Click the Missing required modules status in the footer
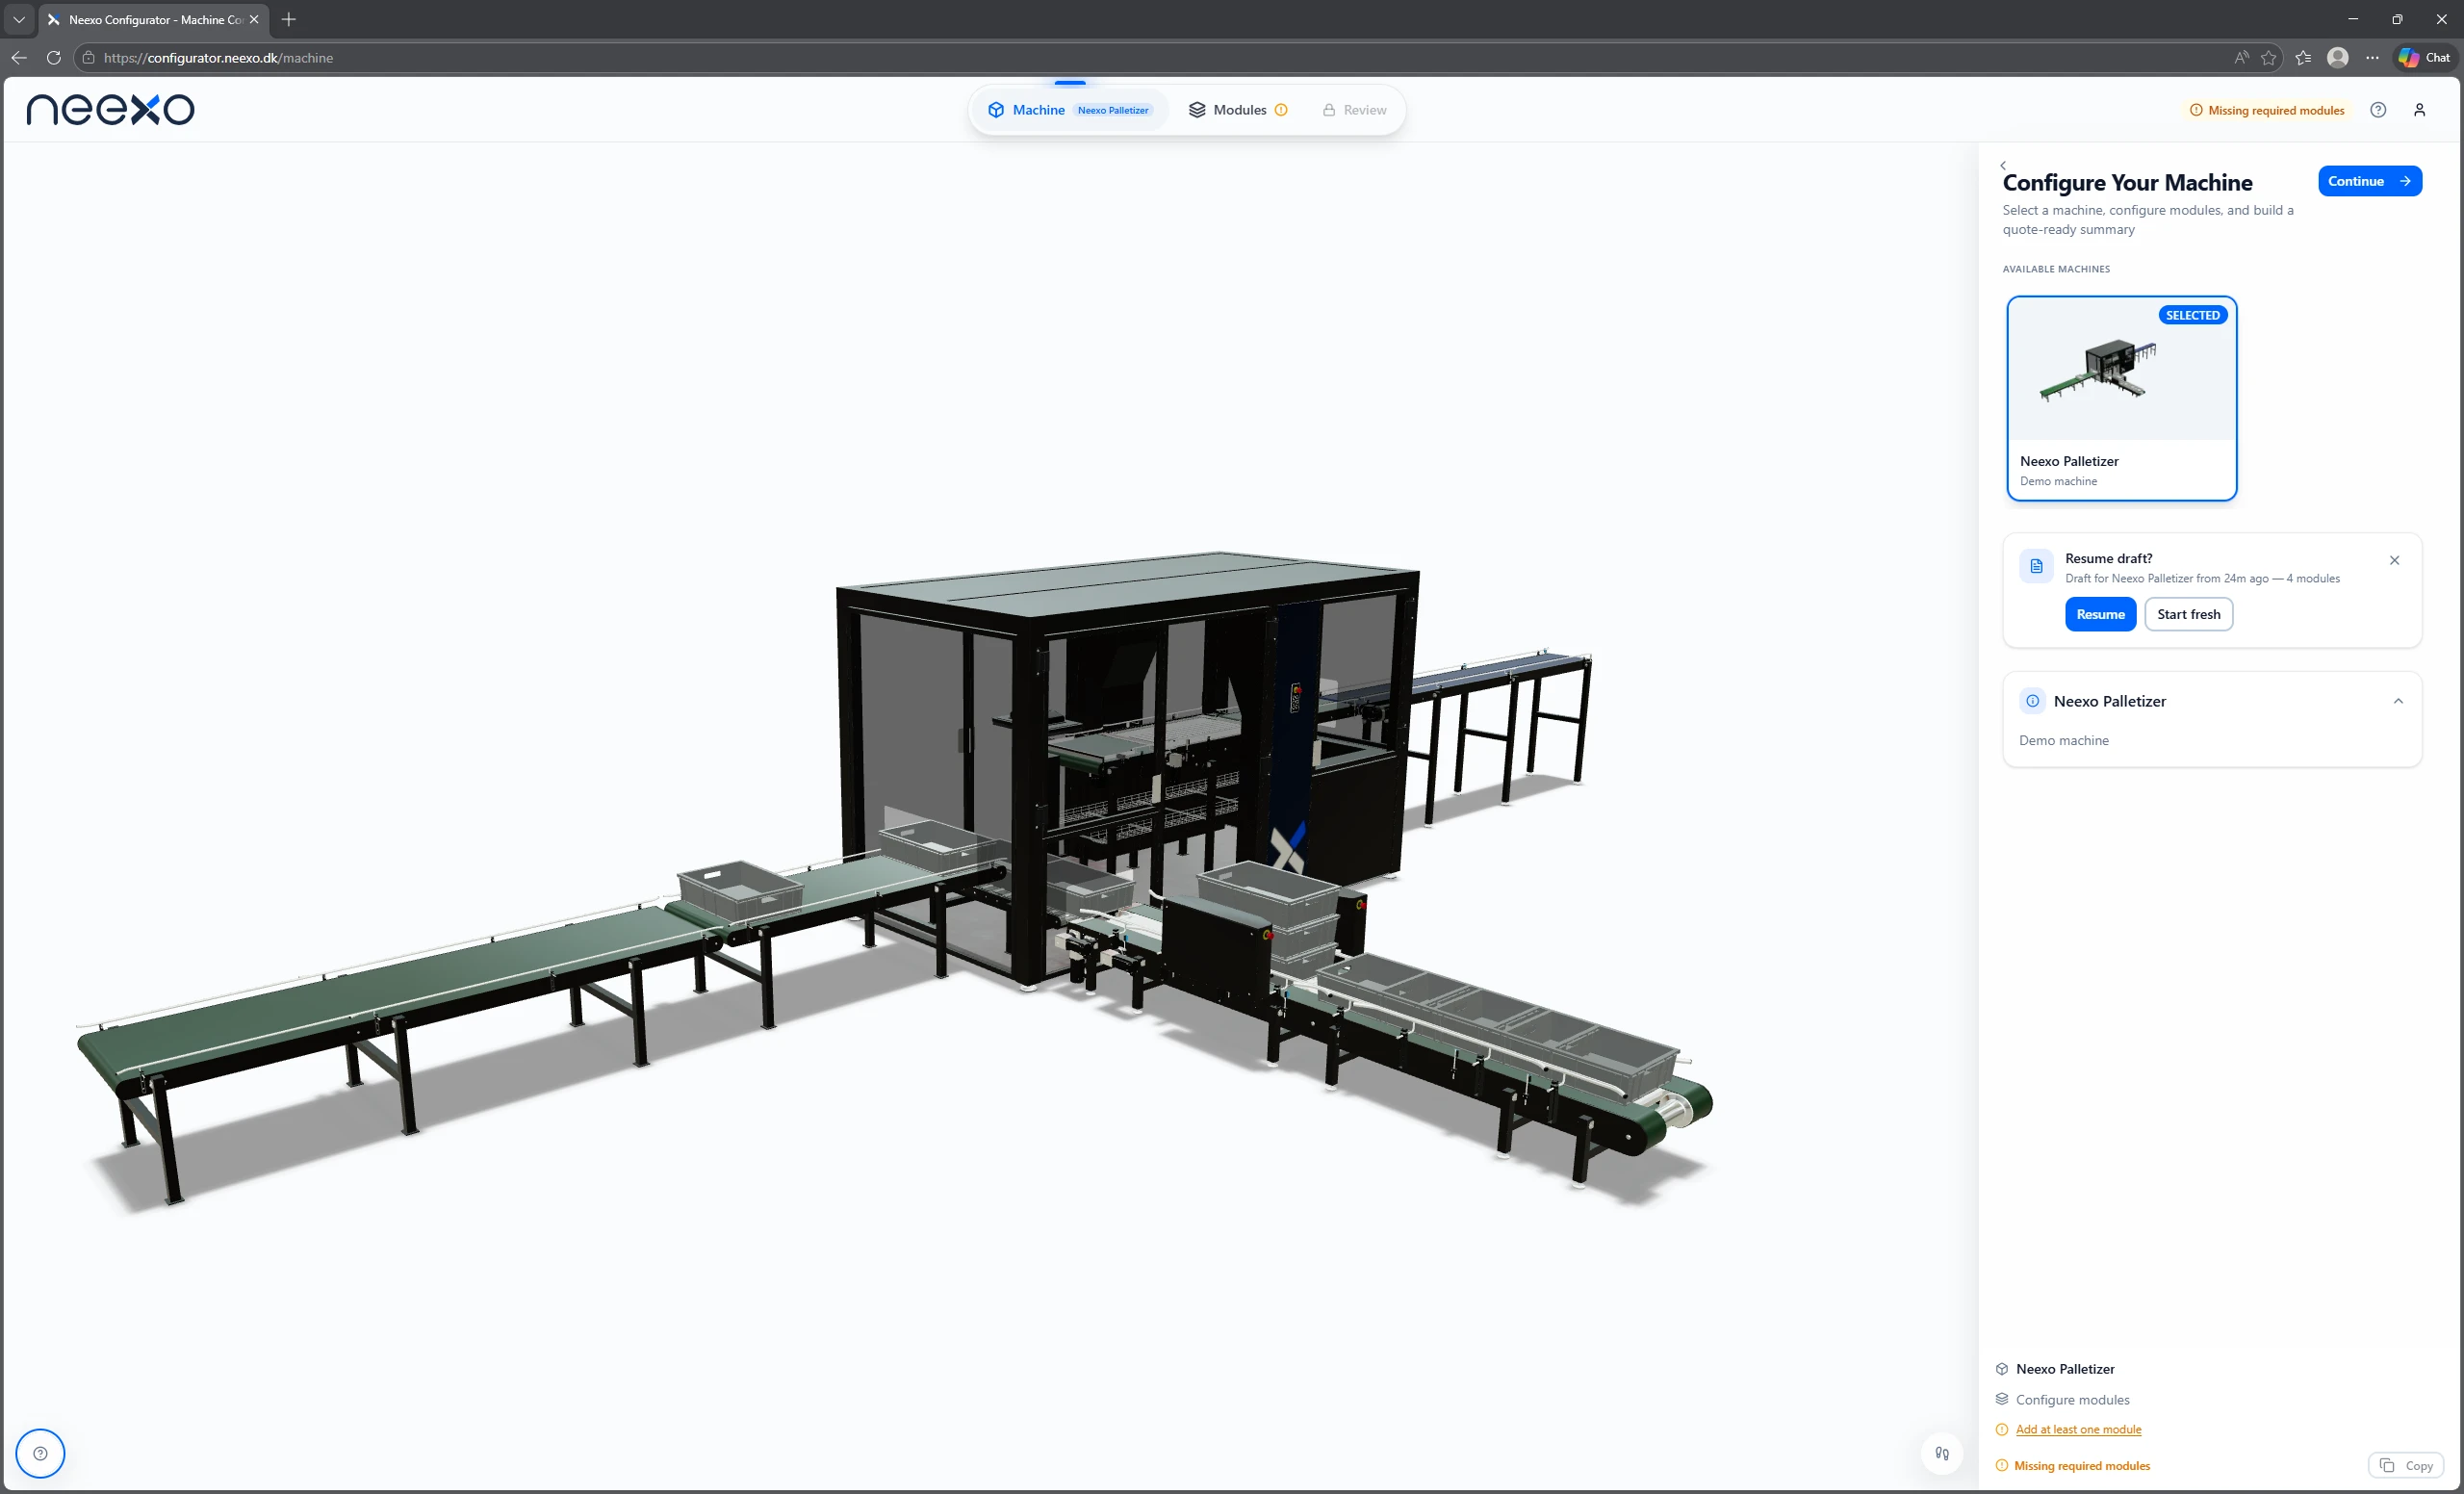This screenshot has height=1494, width=2464. [x=2072, y=1466]
